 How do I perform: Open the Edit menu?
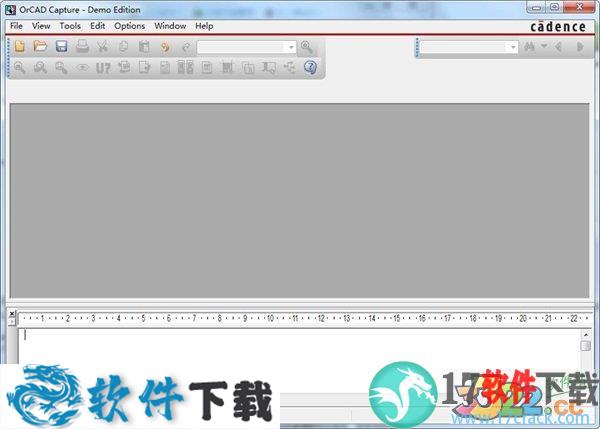pyautogui.click(x=98, y=26)
